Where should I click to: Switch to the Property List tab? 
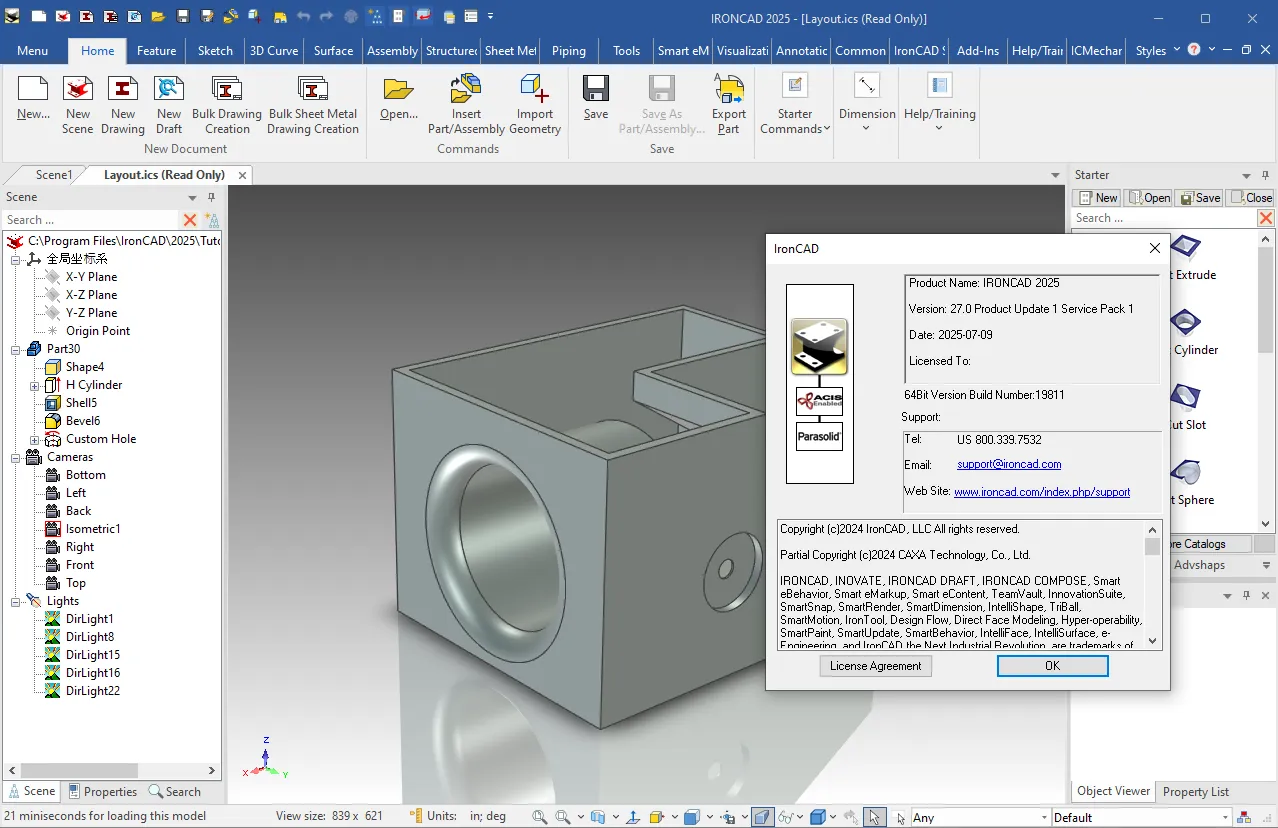coord(1195,791)
